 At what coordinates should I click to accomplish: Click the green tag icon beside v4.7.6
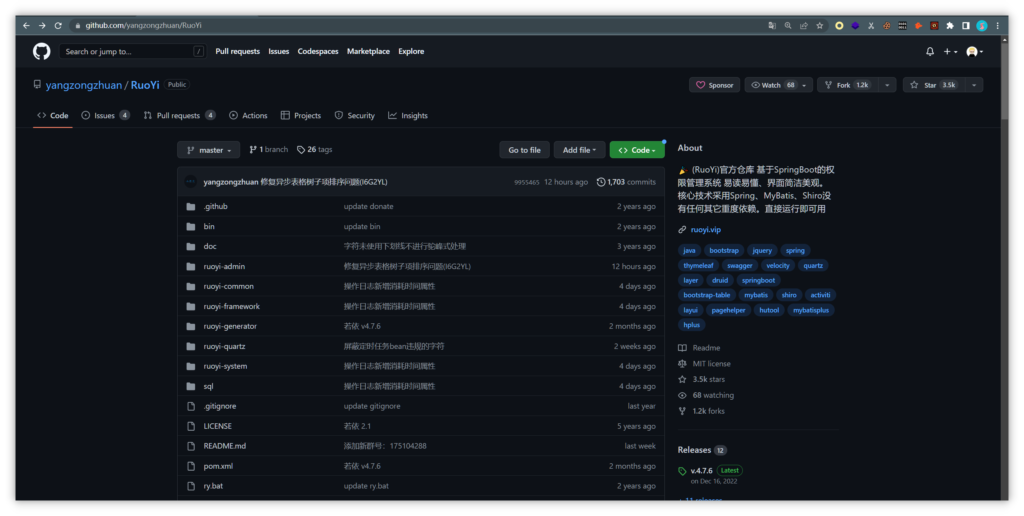(x=682, y=471)
